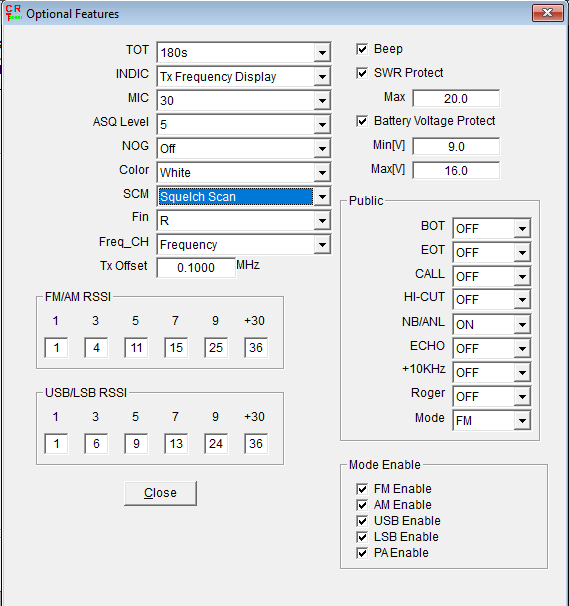569x606 pixels.
Task: Click USB/LSB RSSI field for +30
Action: pyautogui.click(x=256, y=443)
